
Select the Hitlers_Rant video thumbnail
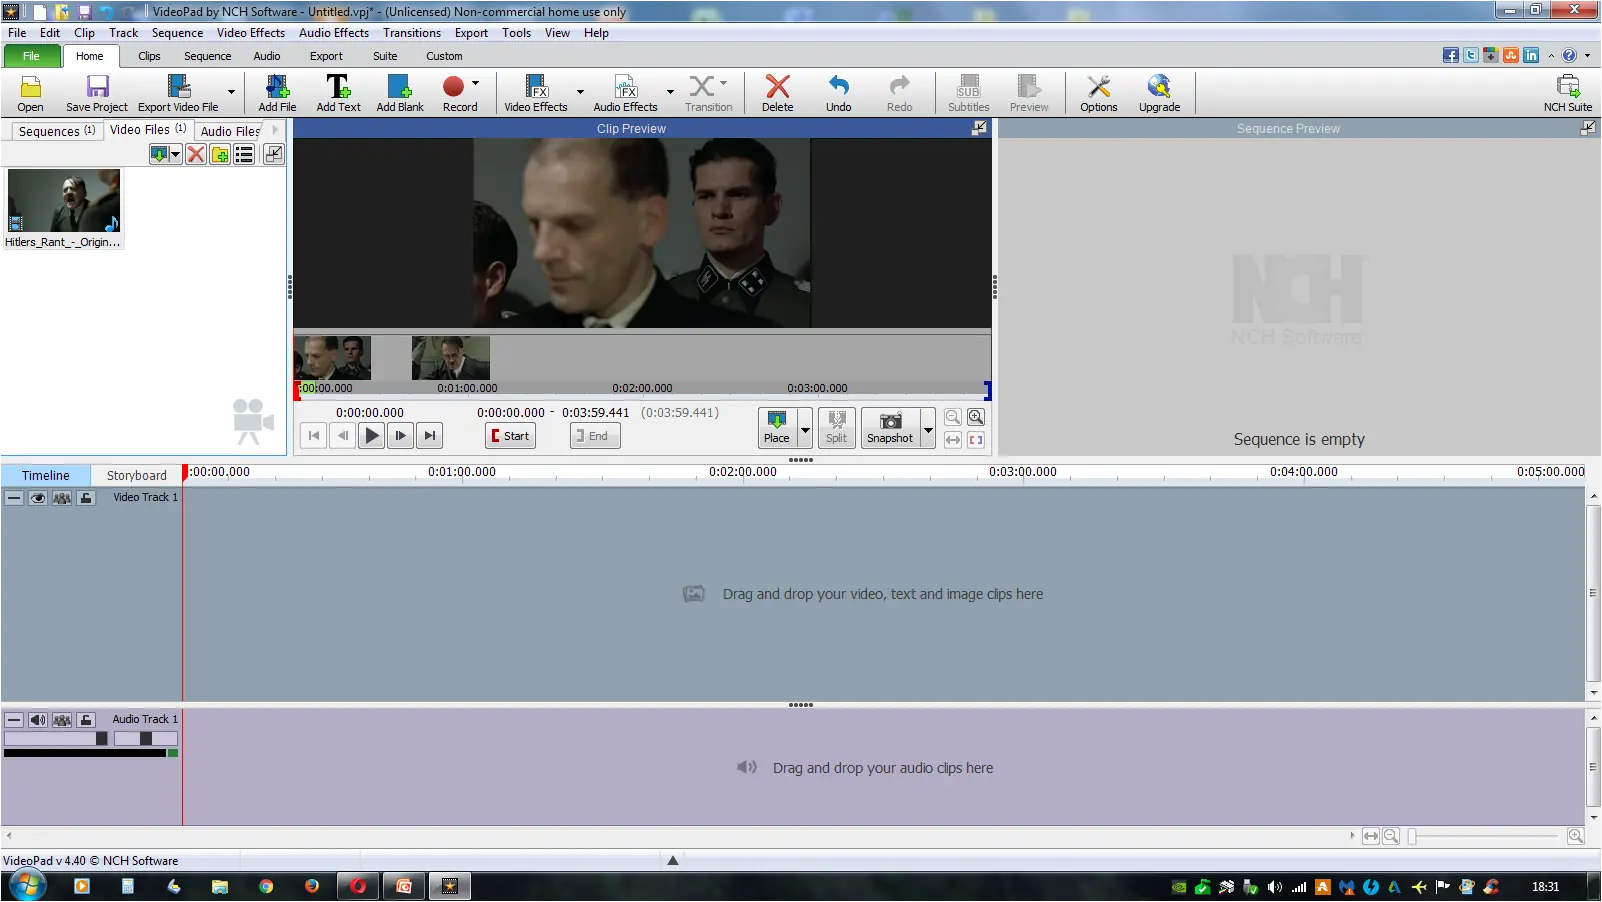point(64,200)
